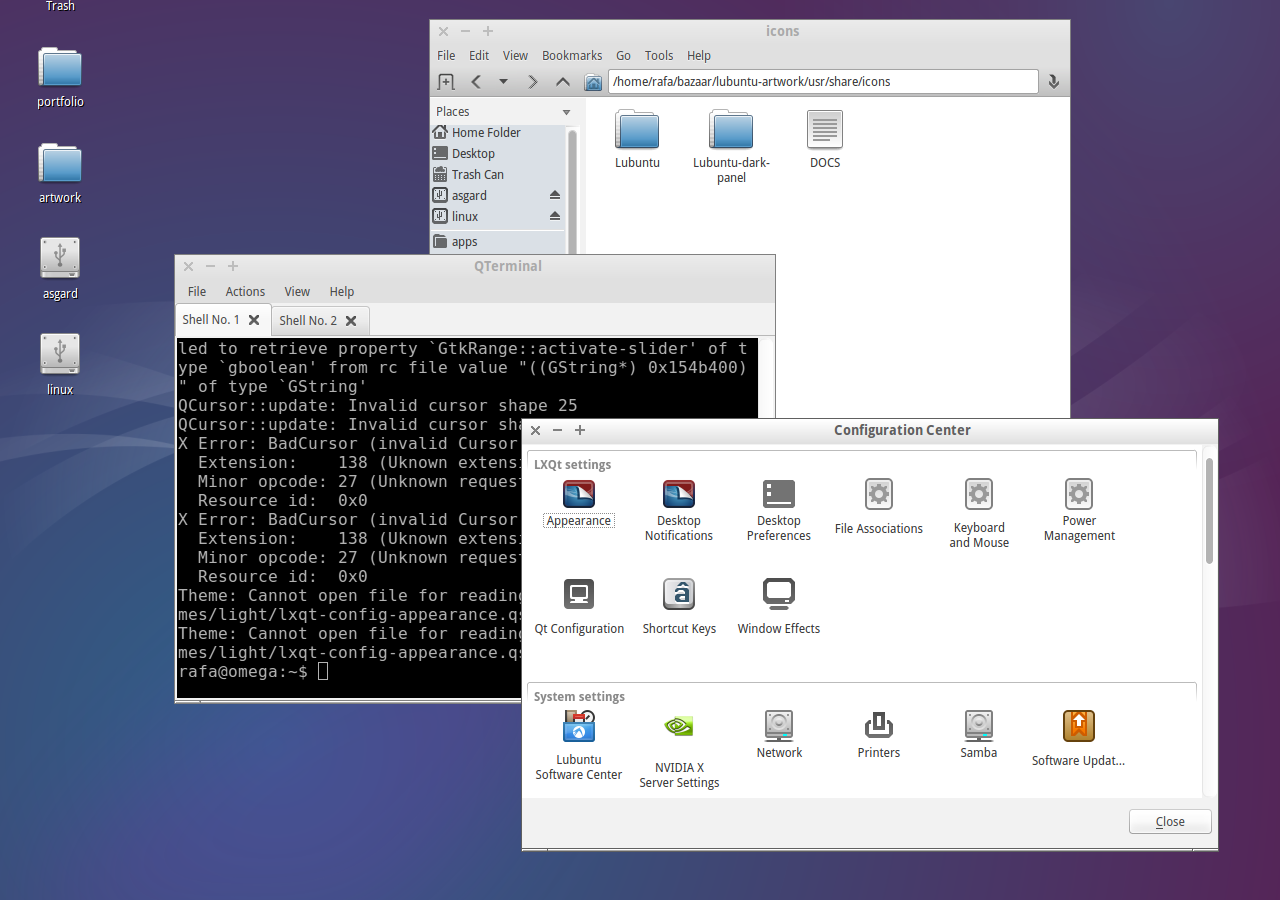Select the artwork folder on desktop
The image size is (1280, 900).
(60, 174)
